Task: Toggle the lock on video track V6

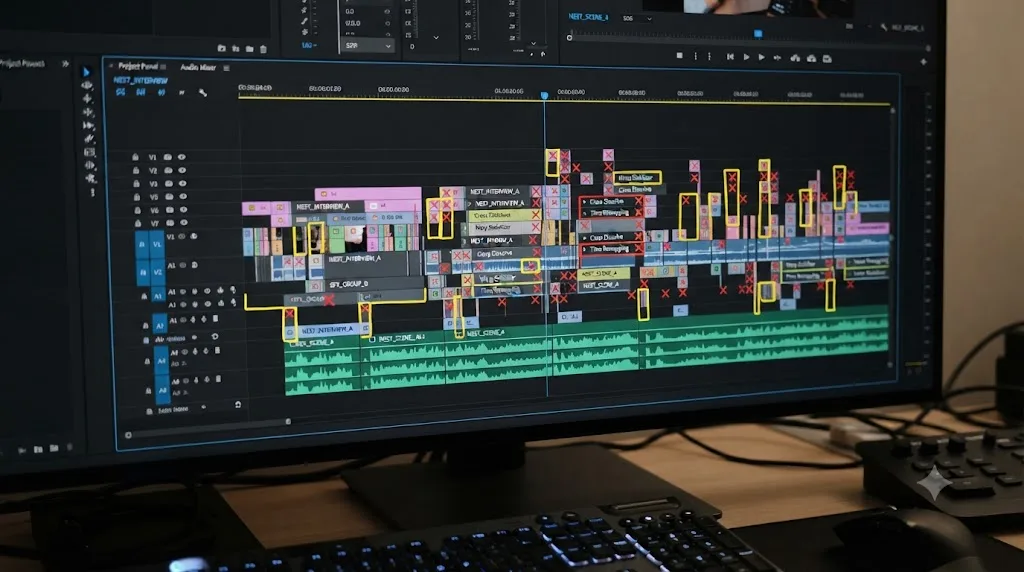Action: pos(137,210)
